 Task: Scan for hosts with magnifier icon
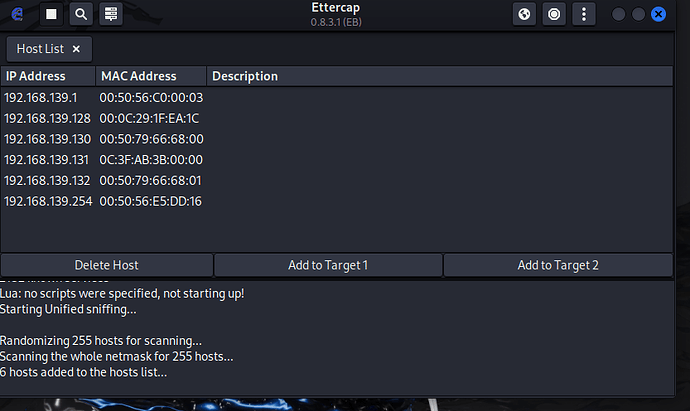[81, 14]
